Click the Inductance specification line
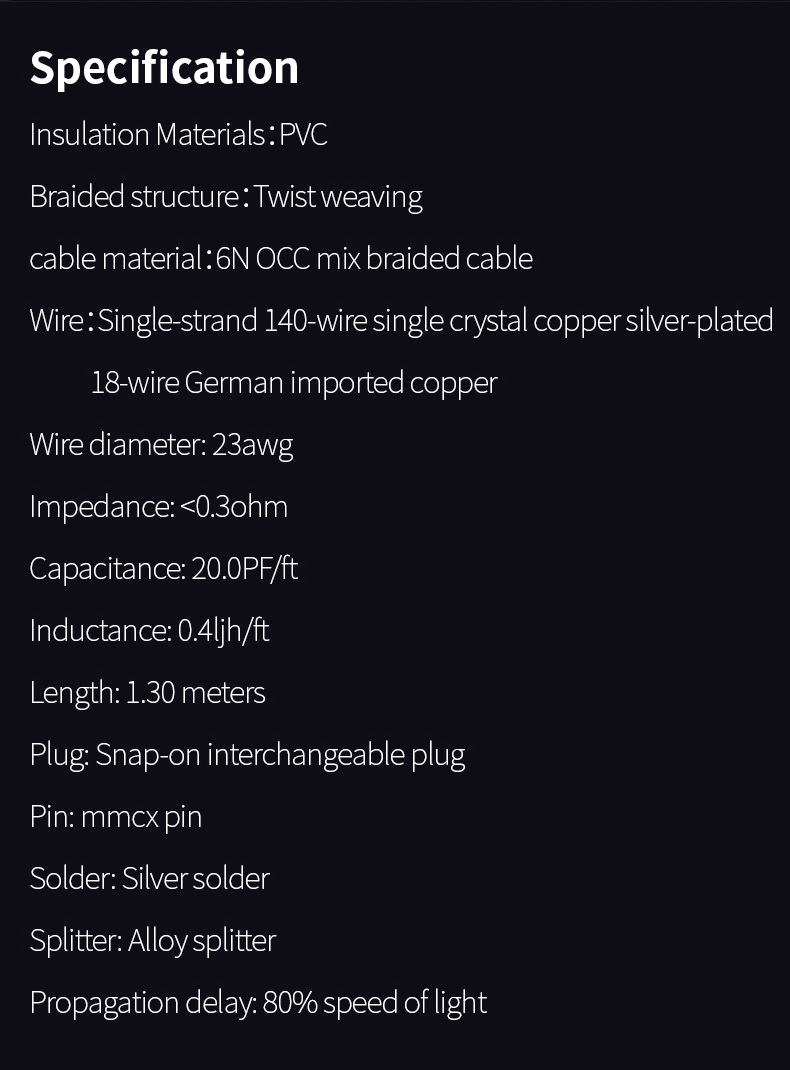The width and height of the screenshot is (790, 1070). click(x=150, y=630)
